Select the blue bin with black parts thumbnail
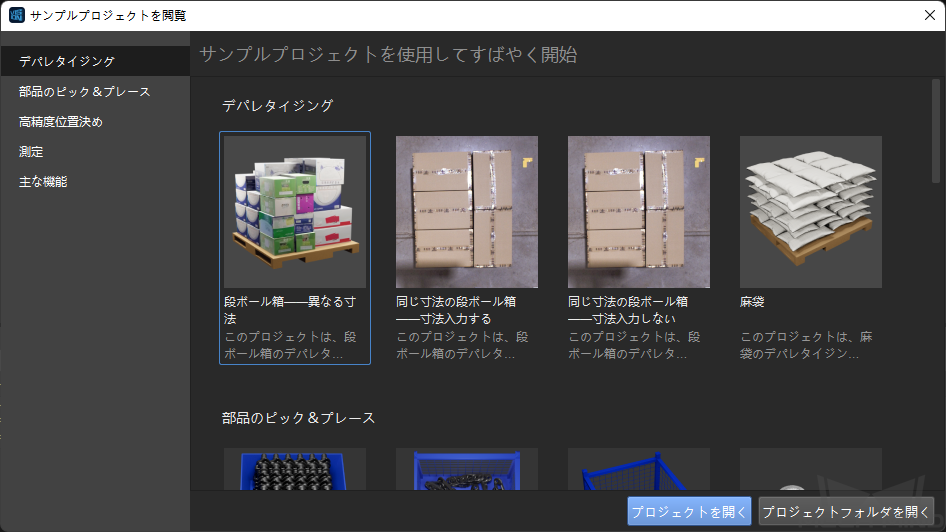The width and height of the screenshot is (946, 532). [x=295, y=469]
